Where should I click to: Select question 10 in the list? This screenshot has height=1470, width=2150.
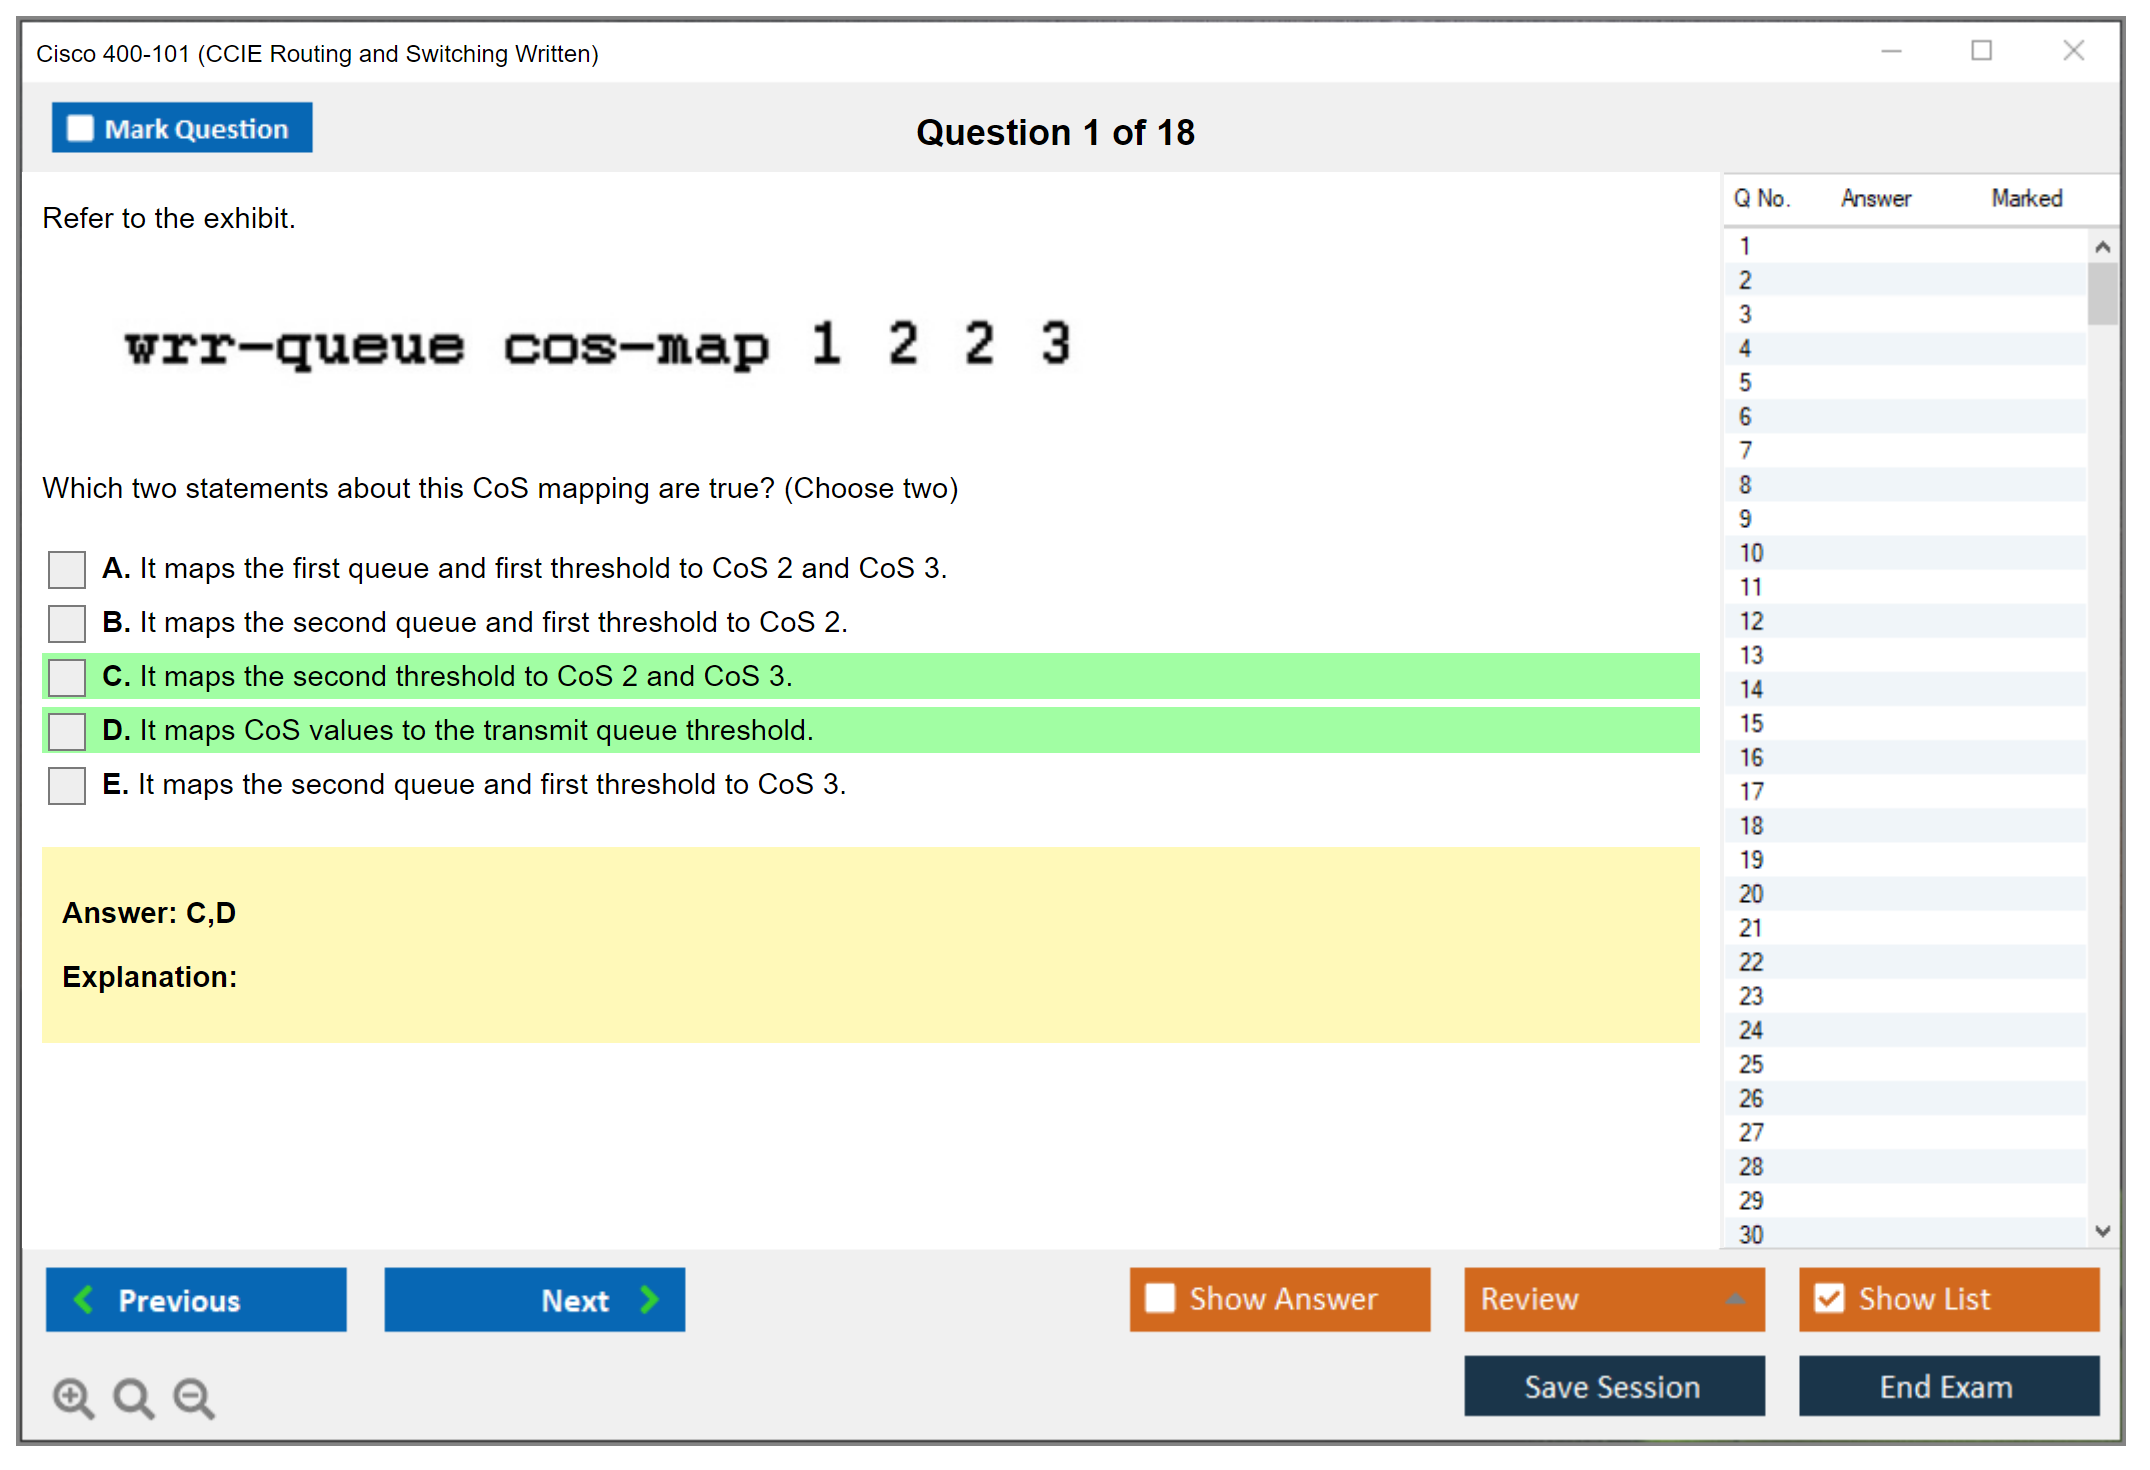tap(1751, 553)
